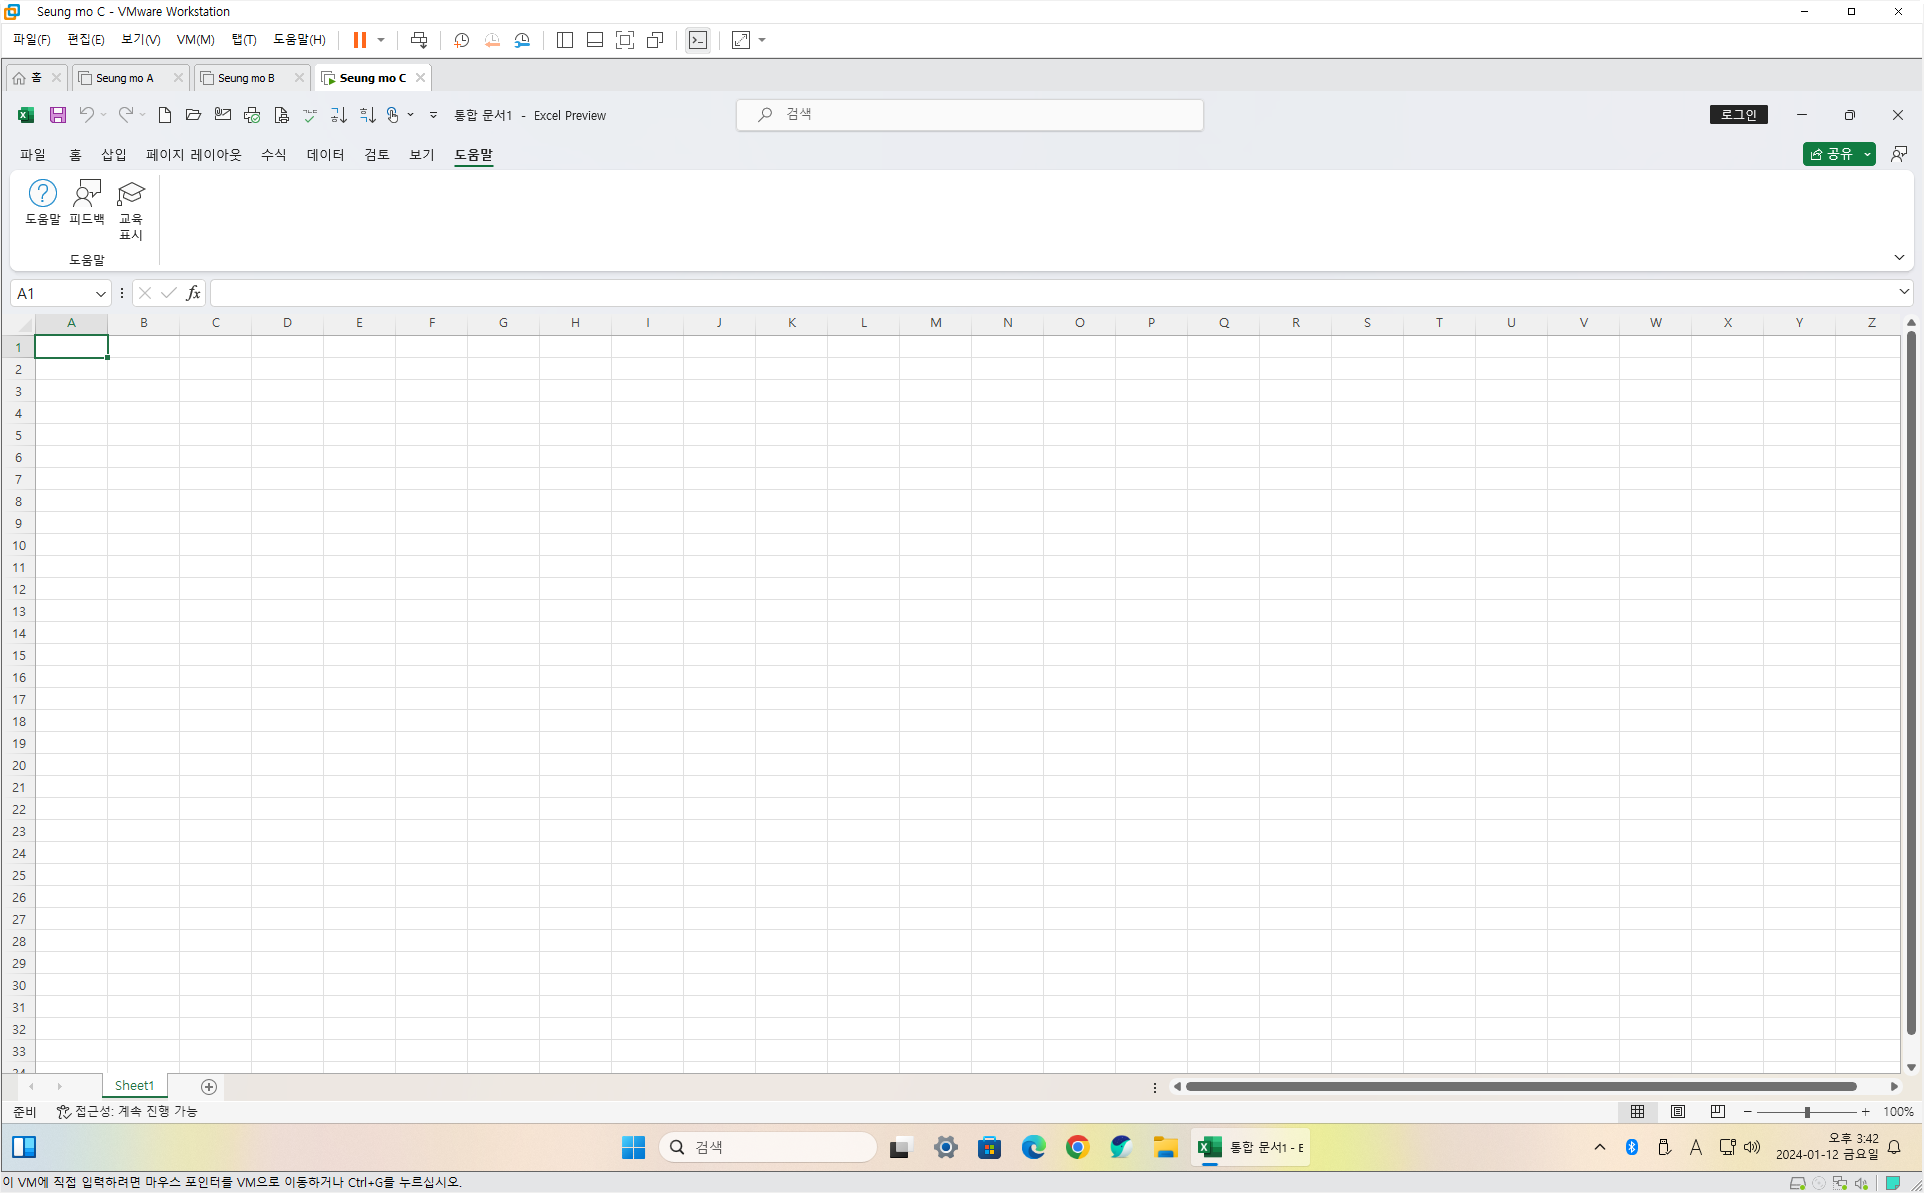Viewport: 1924px width, 1193px height.
Task: Click the Open folder icon
Action: 194,115
